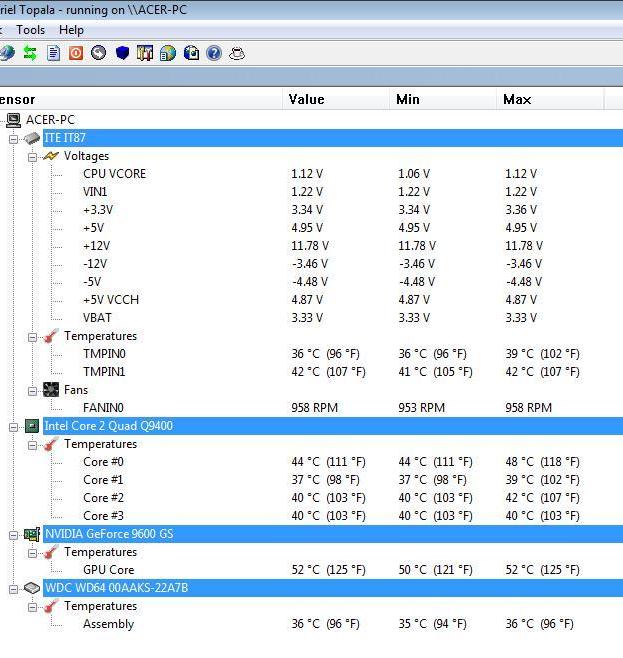Click thermometer icon under Intel Core Temperatures
623x658 pixels.
point(51,444)
